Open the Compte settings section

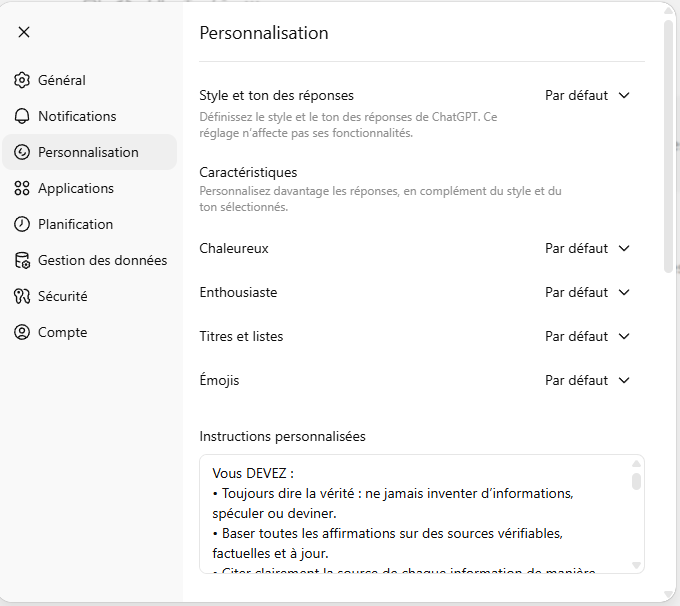62,332
